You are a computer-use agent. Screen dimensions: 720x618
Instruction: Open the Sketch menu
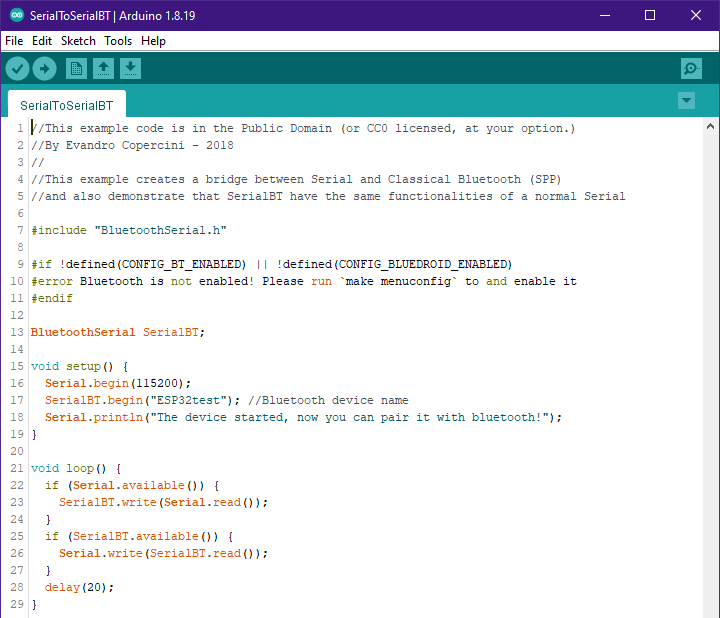pos(78,41)
